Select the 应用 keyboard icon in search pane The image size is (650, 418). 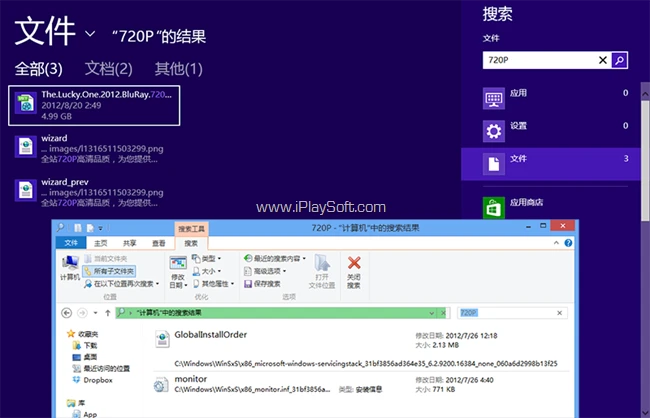click(x=494, y=99)
